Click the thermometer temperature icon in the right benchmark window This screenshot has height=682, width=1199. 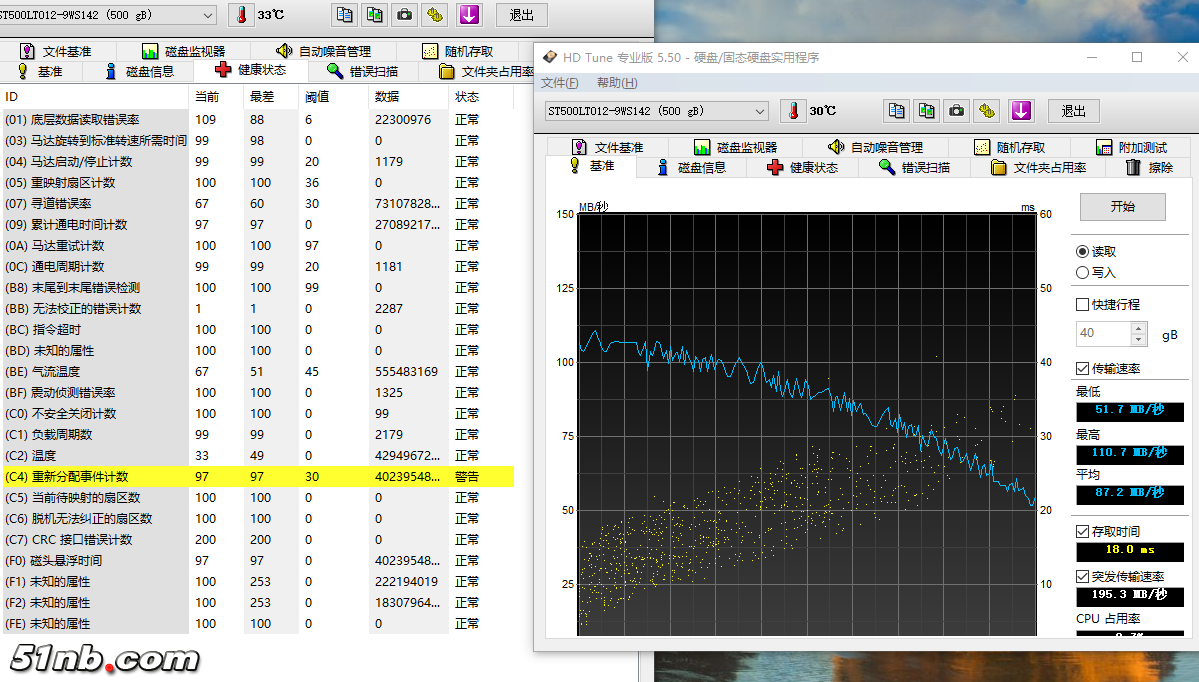(x=793, y=111)
